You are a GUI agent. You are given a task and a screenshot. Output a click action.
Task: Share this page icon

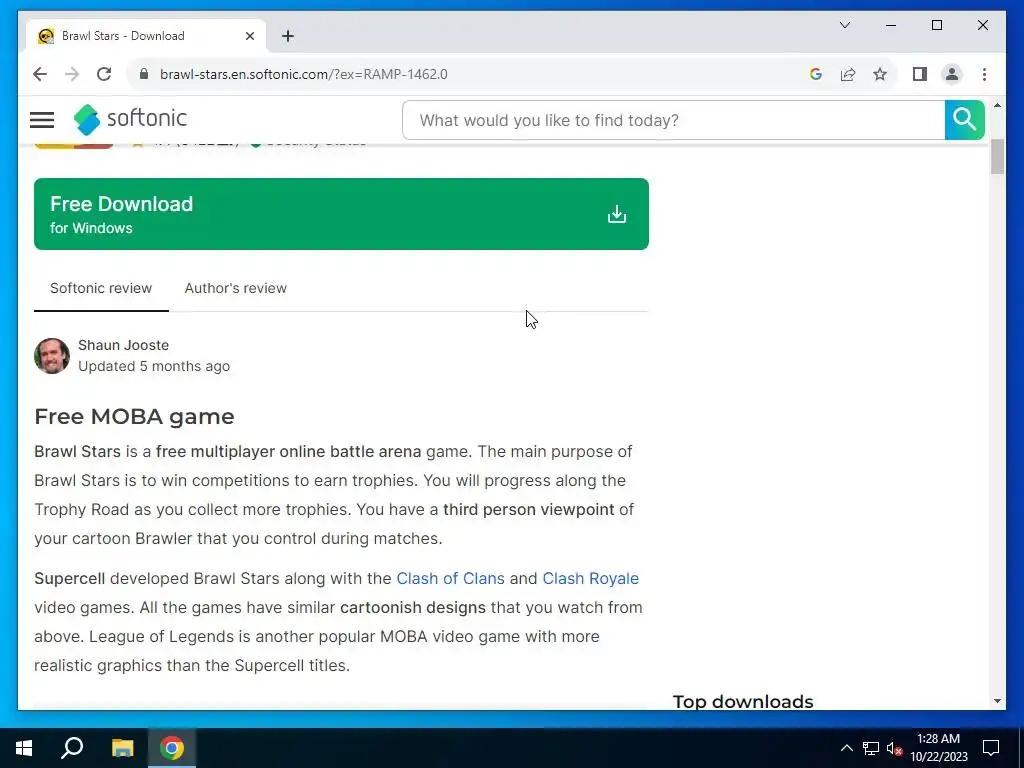[848, 74]
